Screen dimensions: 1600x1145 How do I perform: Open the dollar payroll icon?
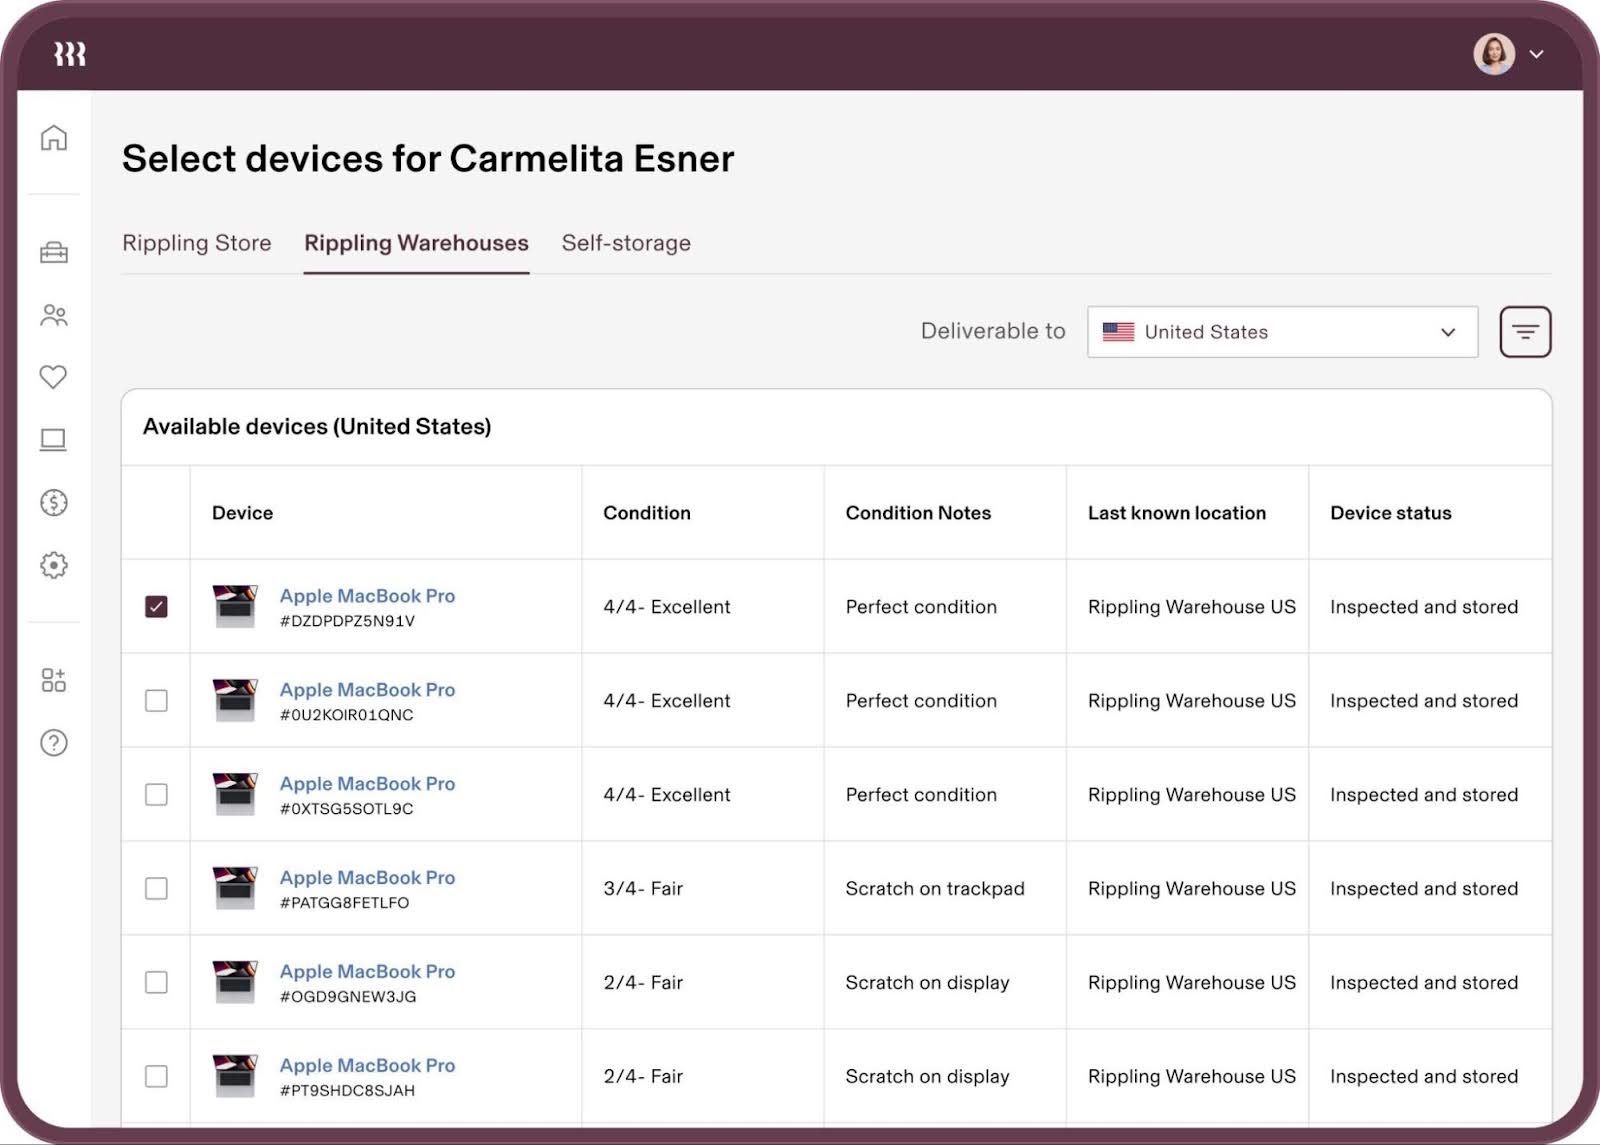53,503
